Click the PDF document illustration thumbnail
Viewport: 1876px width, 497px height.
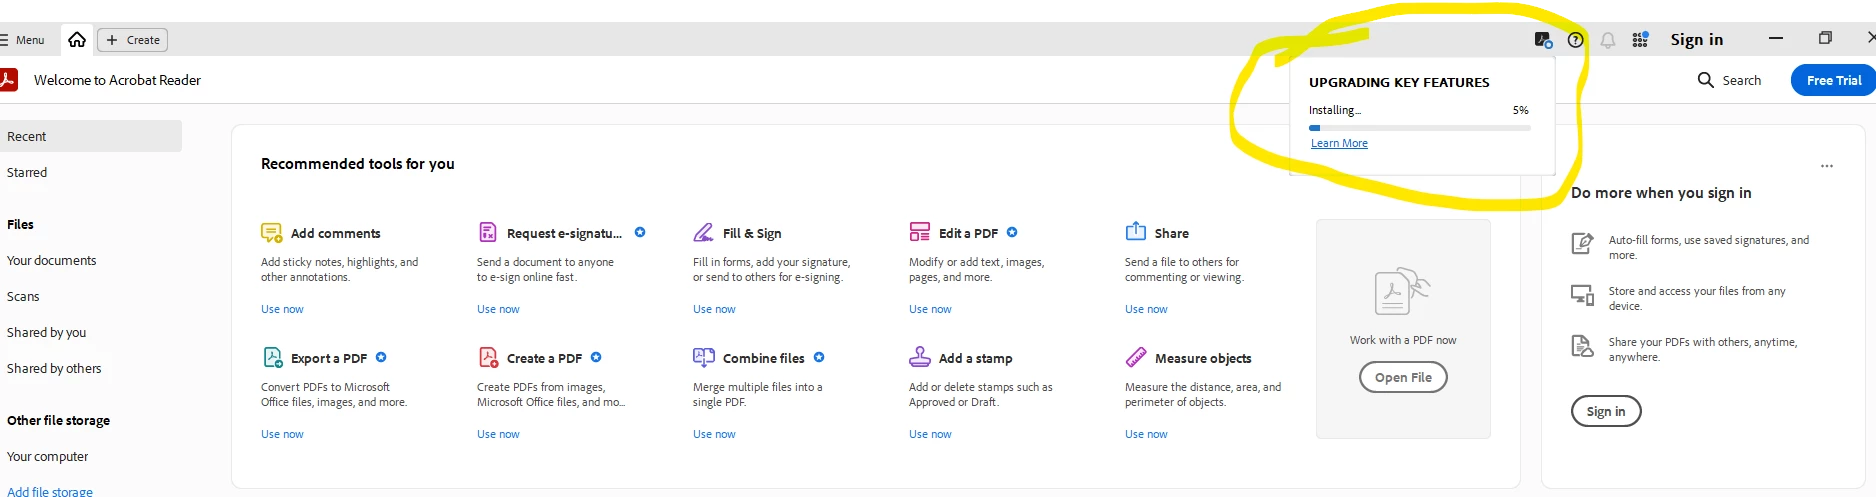coord(1402,292)
